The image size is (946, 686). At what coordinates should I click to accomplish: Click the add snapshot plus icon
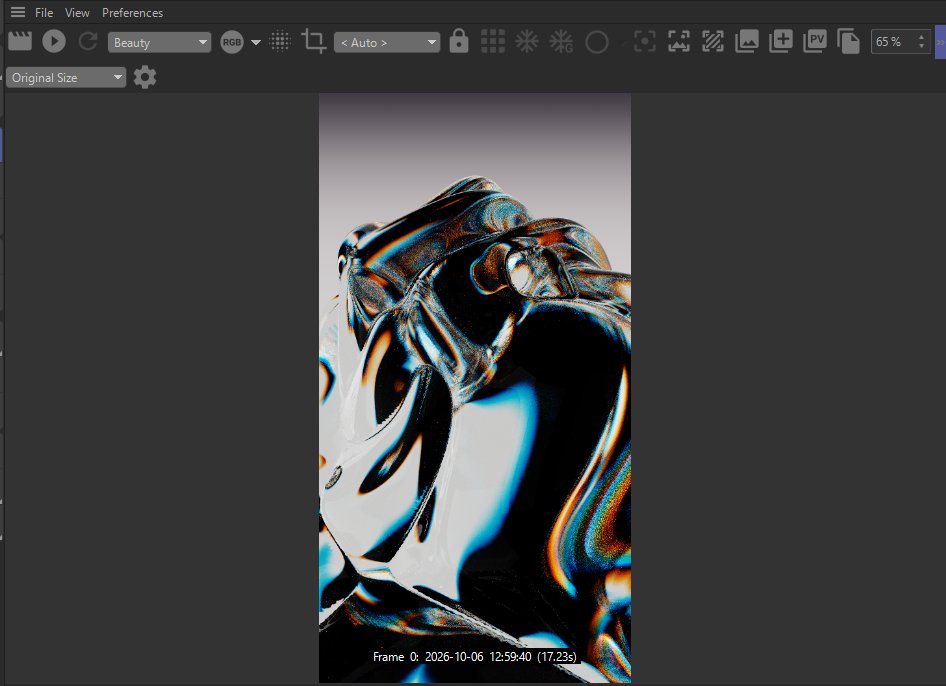click(x=781, y=42)
